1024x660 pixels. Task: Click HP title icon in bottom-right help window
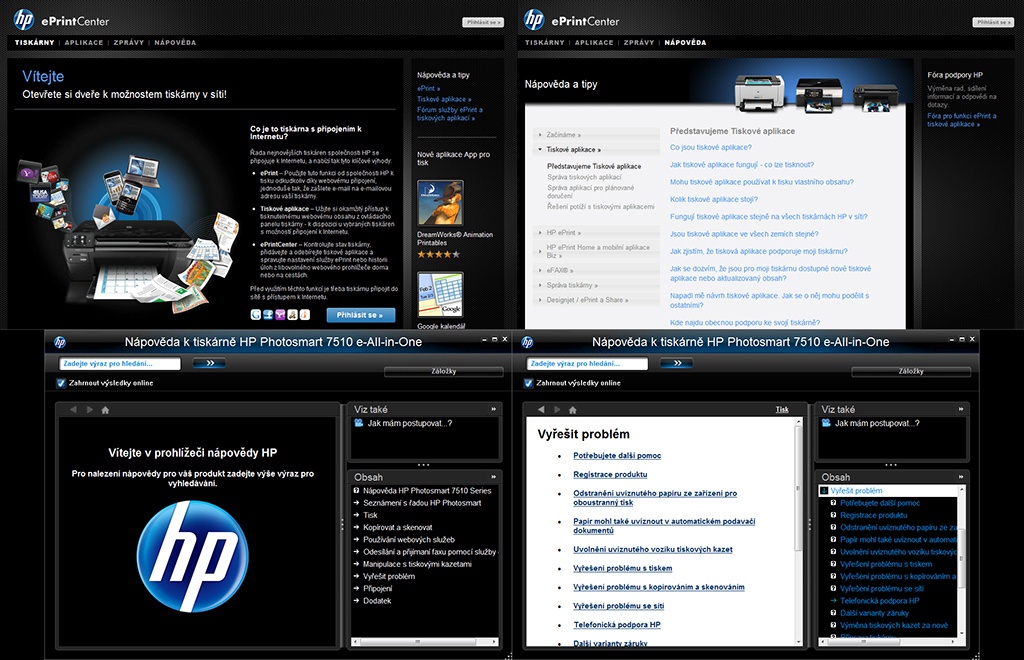pos(528,342)
